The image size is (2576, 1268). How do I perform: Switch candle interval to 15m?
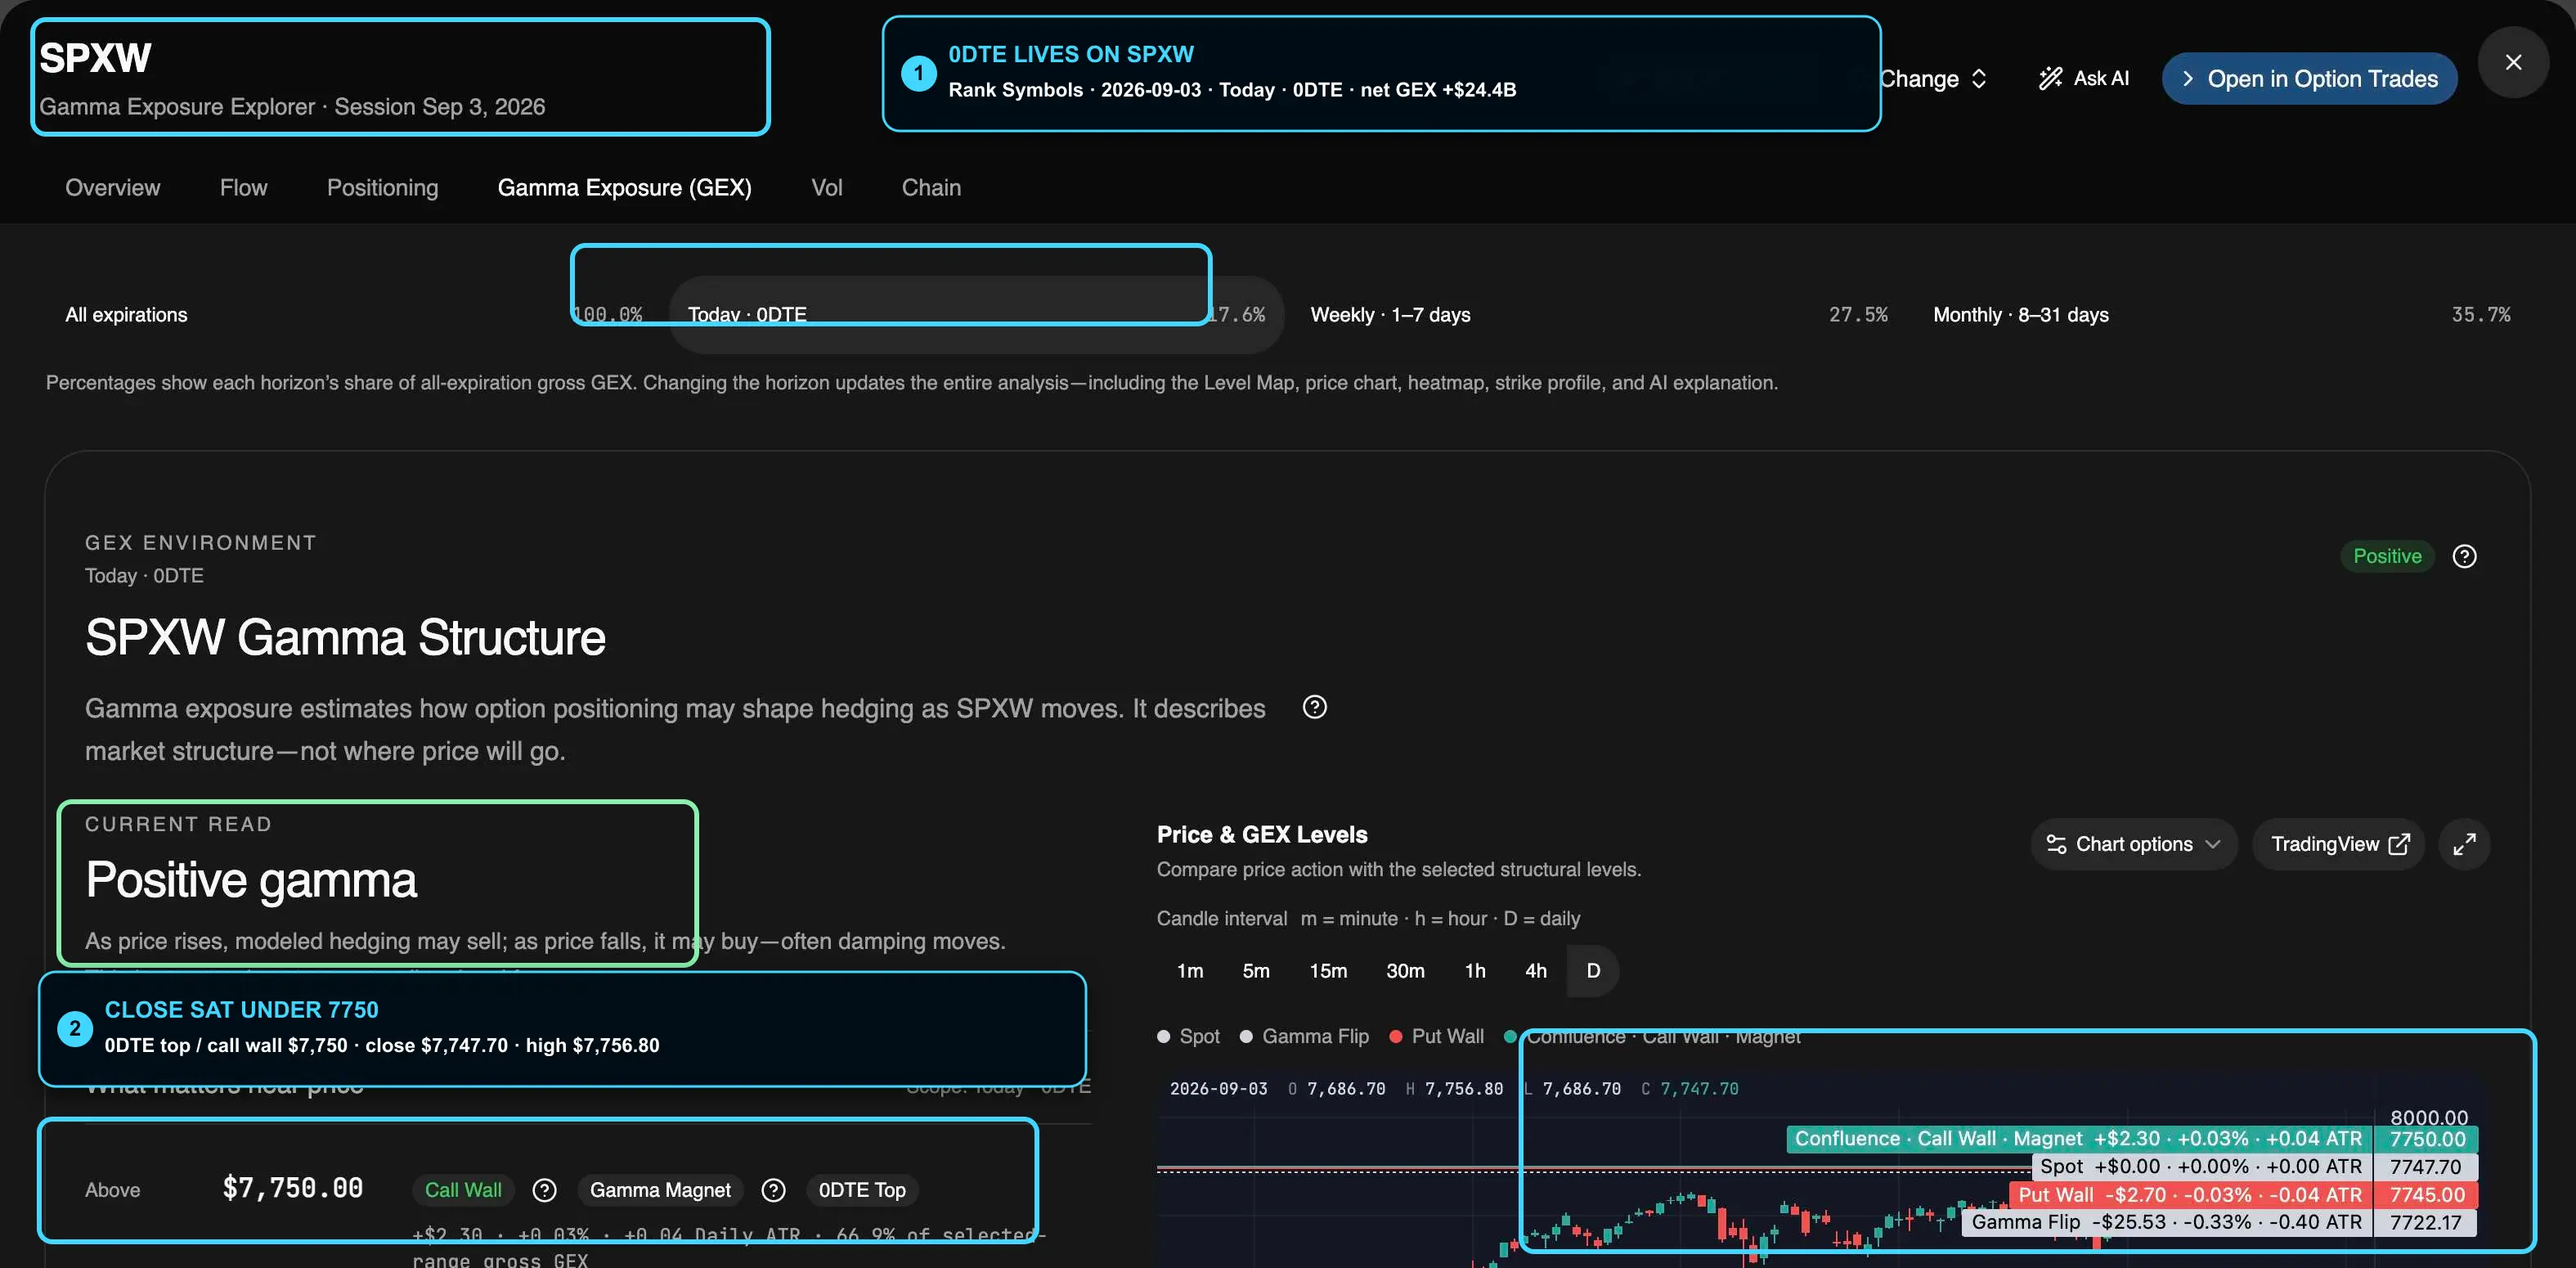point(1328,971)
